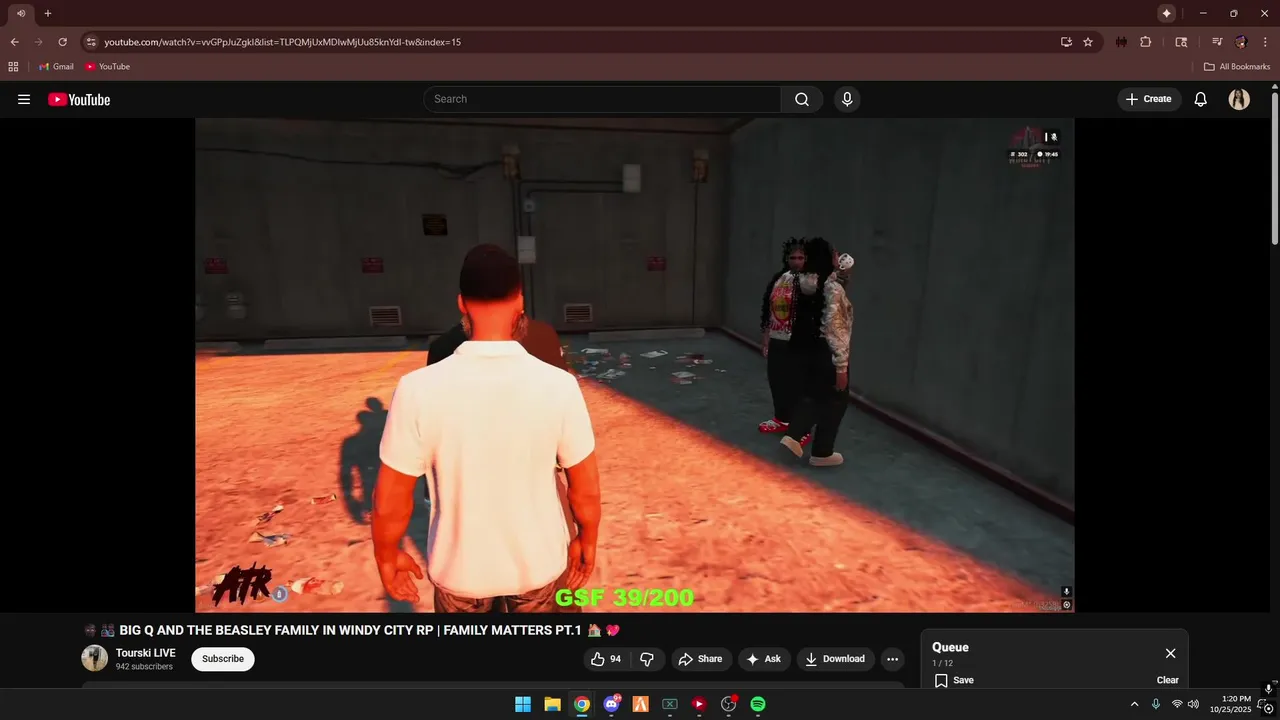The height and width of the screenshot is (720, 1280).
Task: Open the Windows Start menu
Action: coord(523,704)
